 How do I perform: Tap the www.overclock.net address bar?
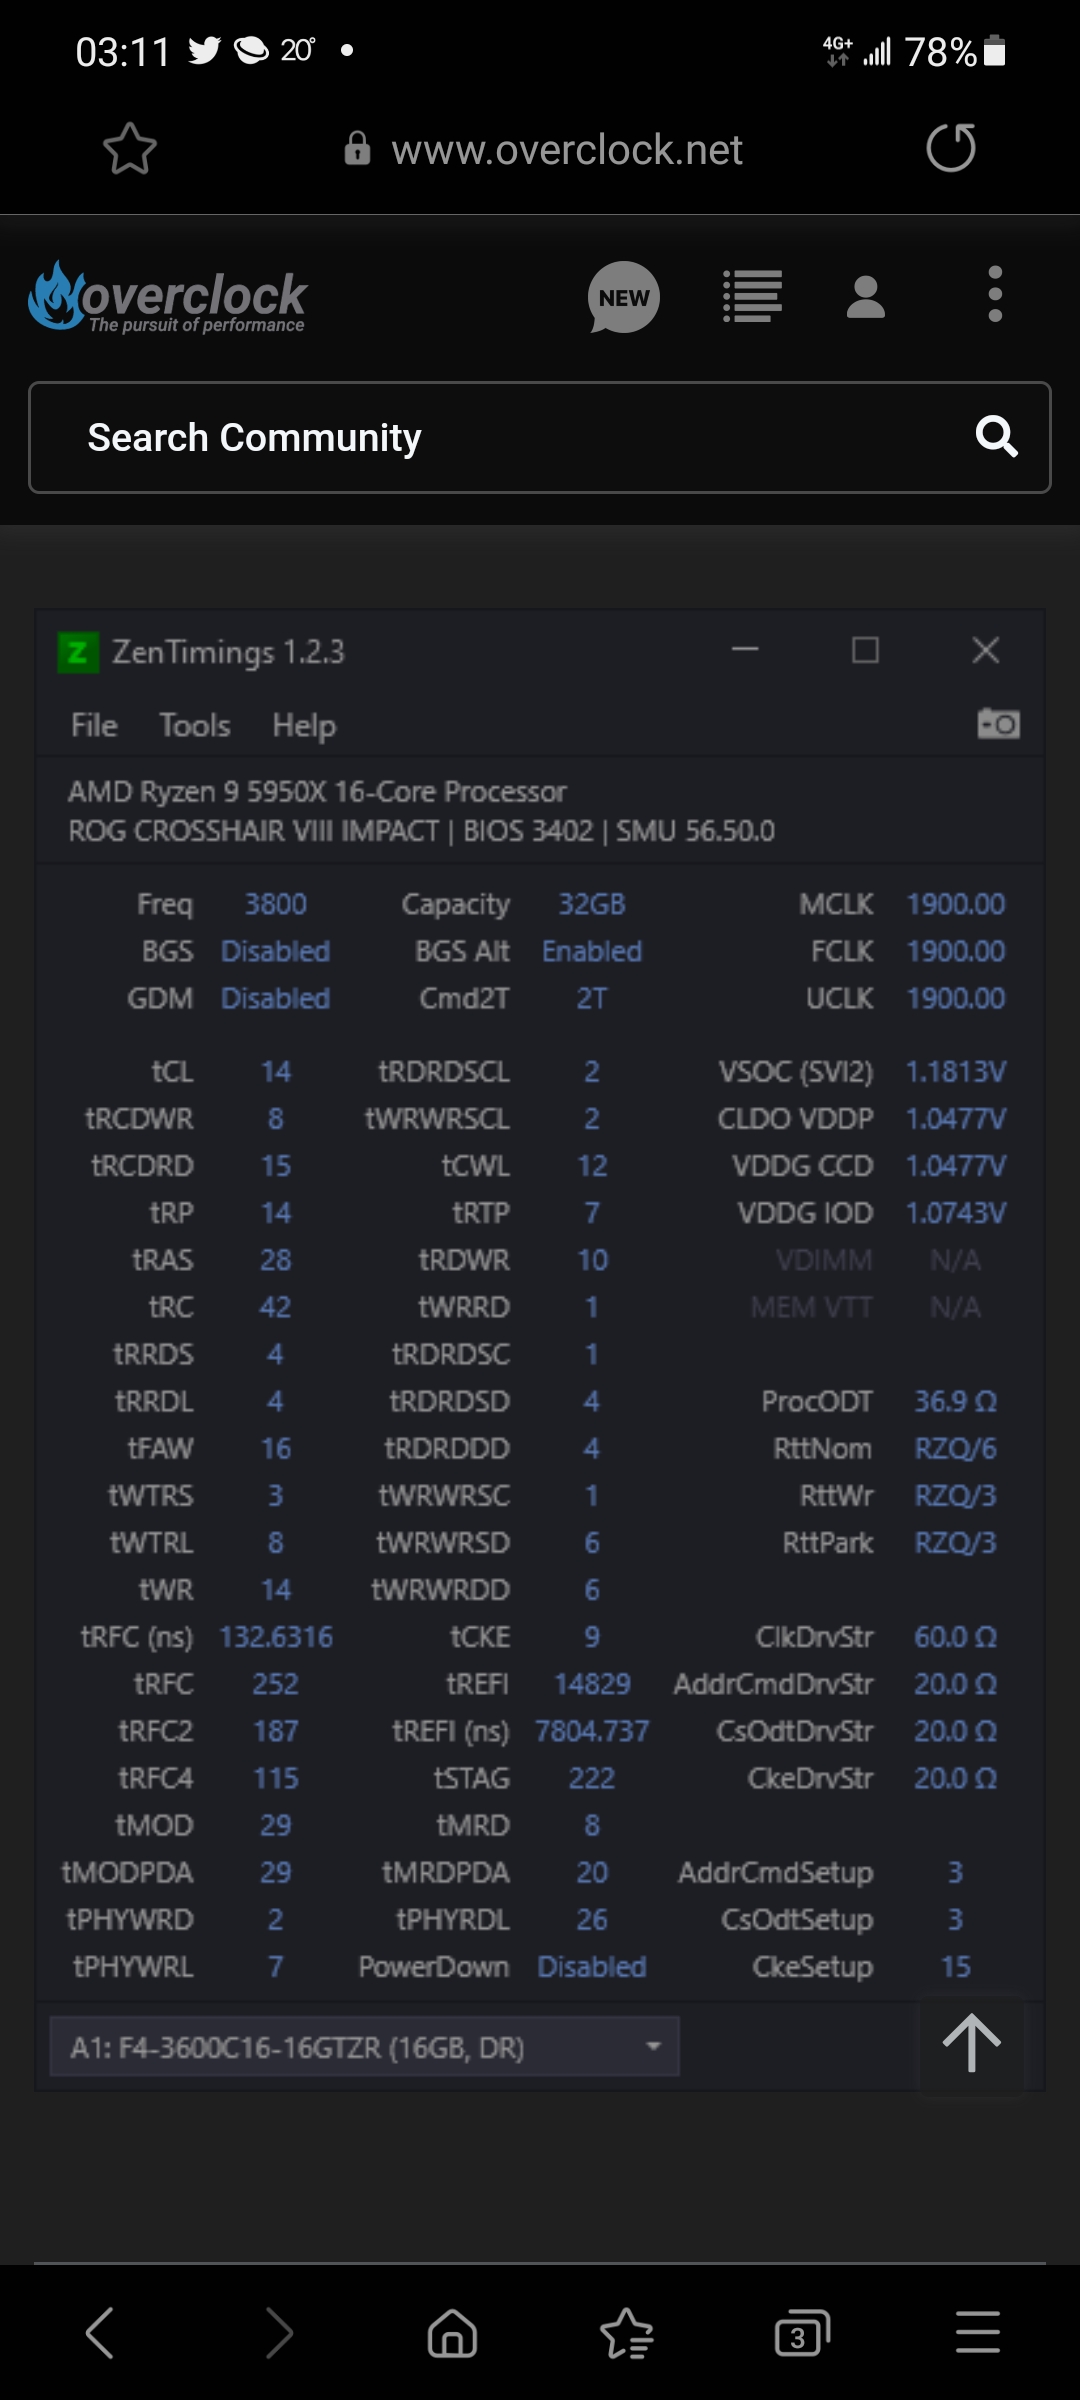(544, 150)
